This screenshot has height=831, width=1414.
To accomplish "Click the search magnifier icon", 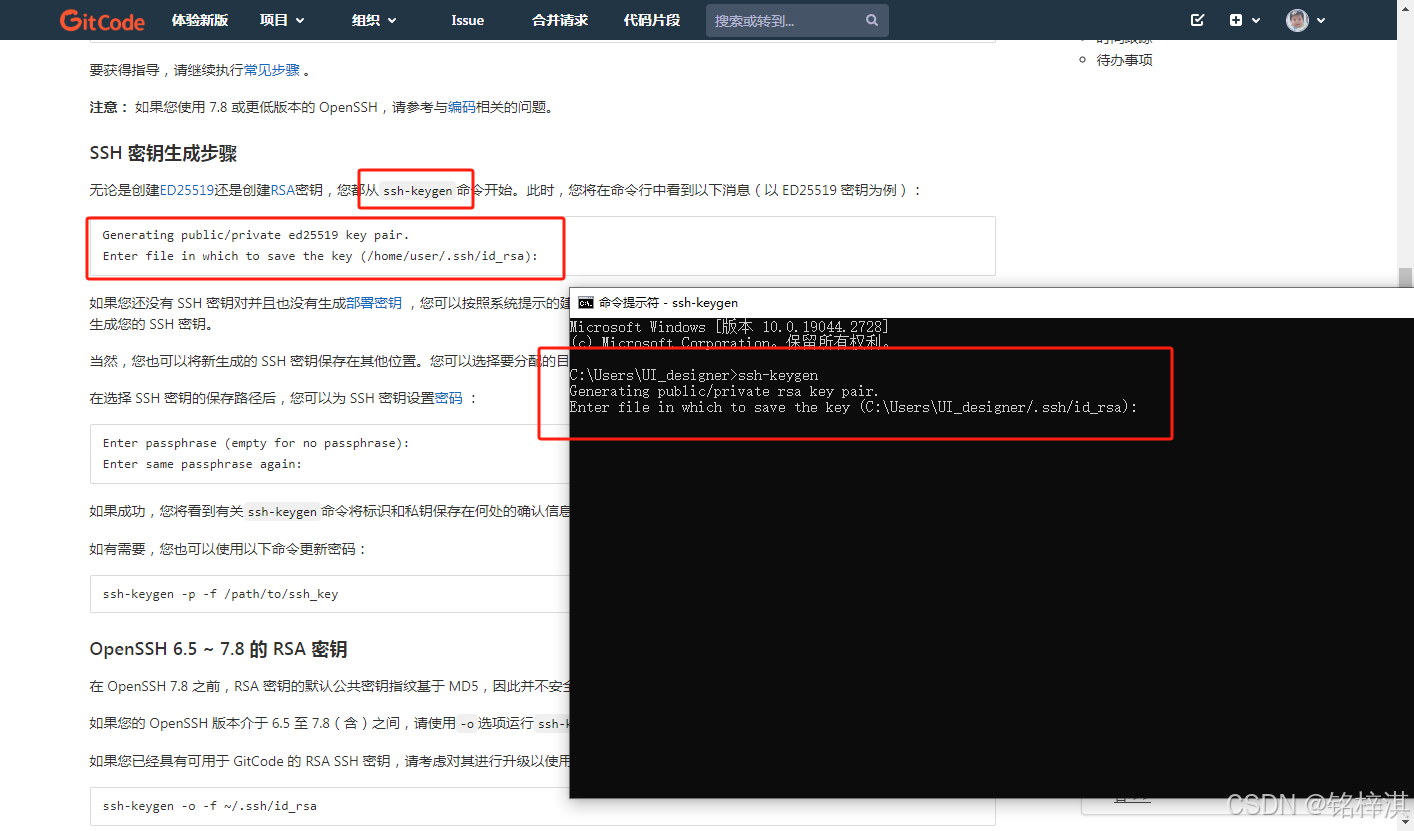I will (x=872, y=20).
